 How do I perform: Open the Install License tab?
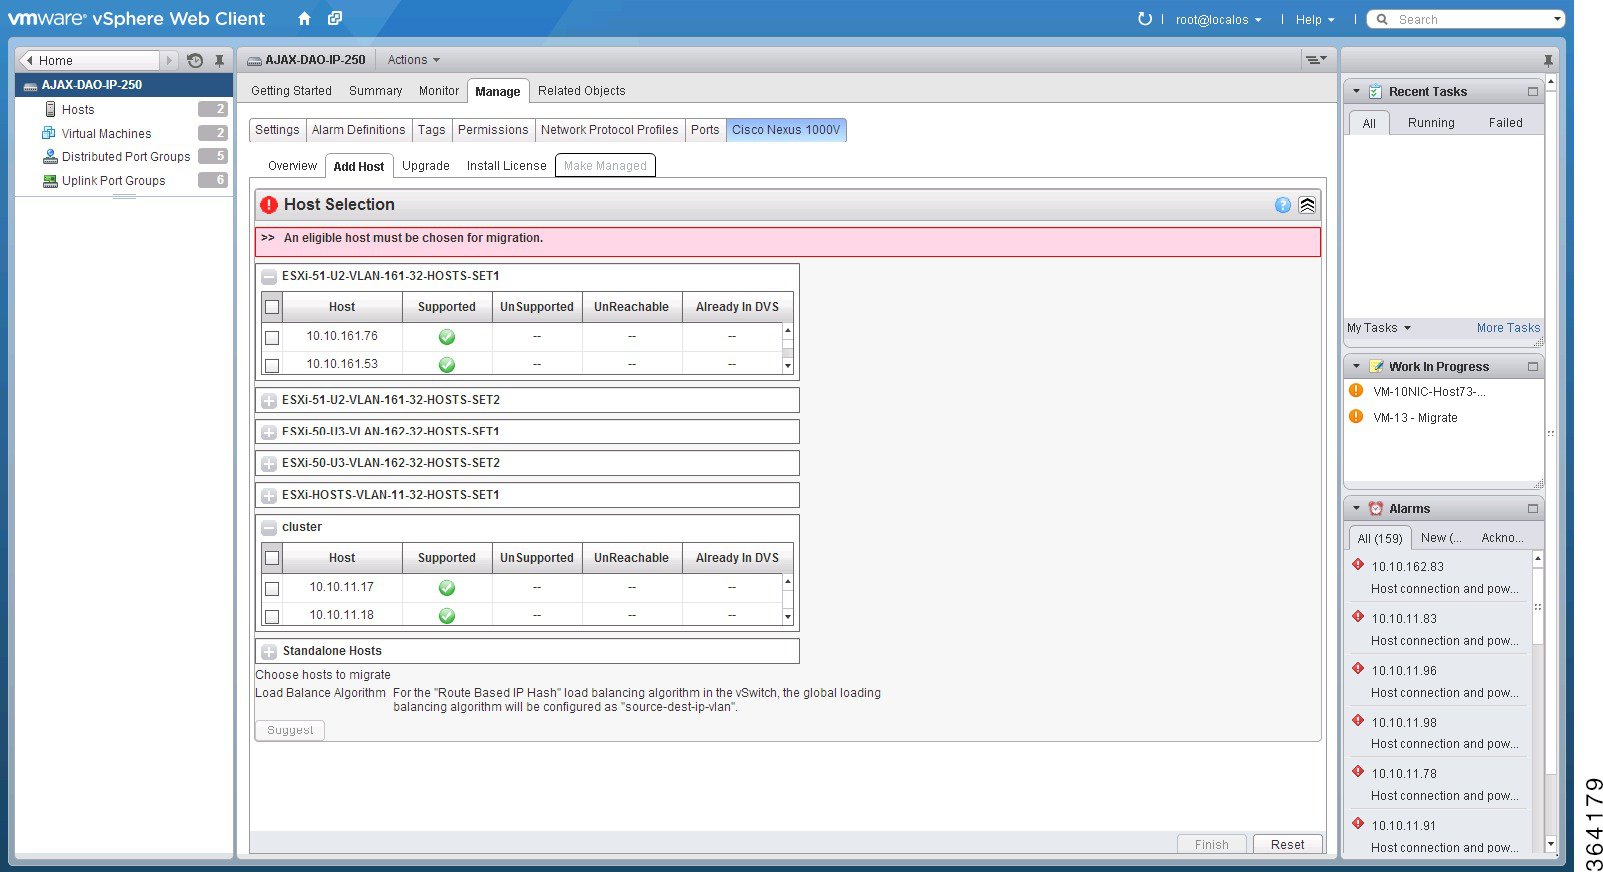tap(506, 166)
